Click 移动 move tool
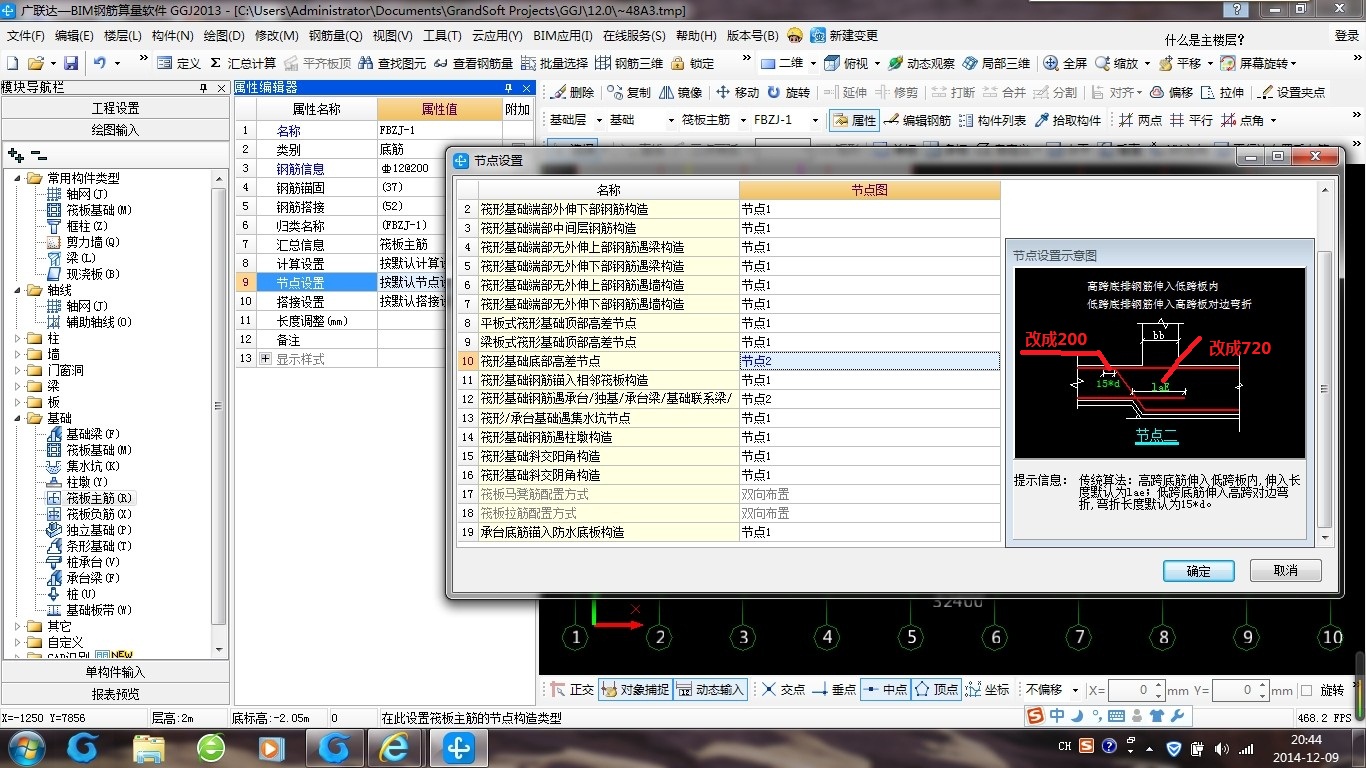This screenshot has height=768, width=1366. [738, 92]
